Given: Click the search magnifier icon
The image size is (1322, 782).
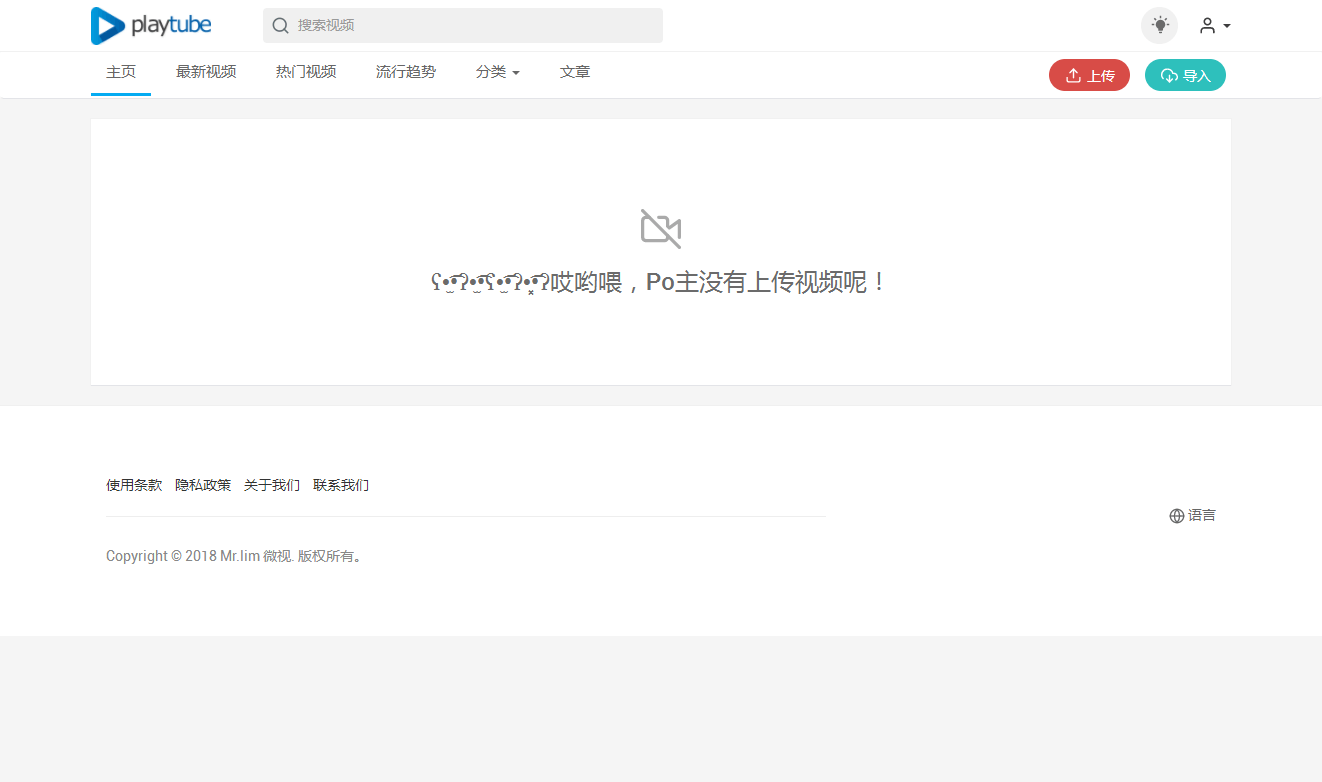Looking at the screenshot, I should pyautogui.click(x=281, y=26).
